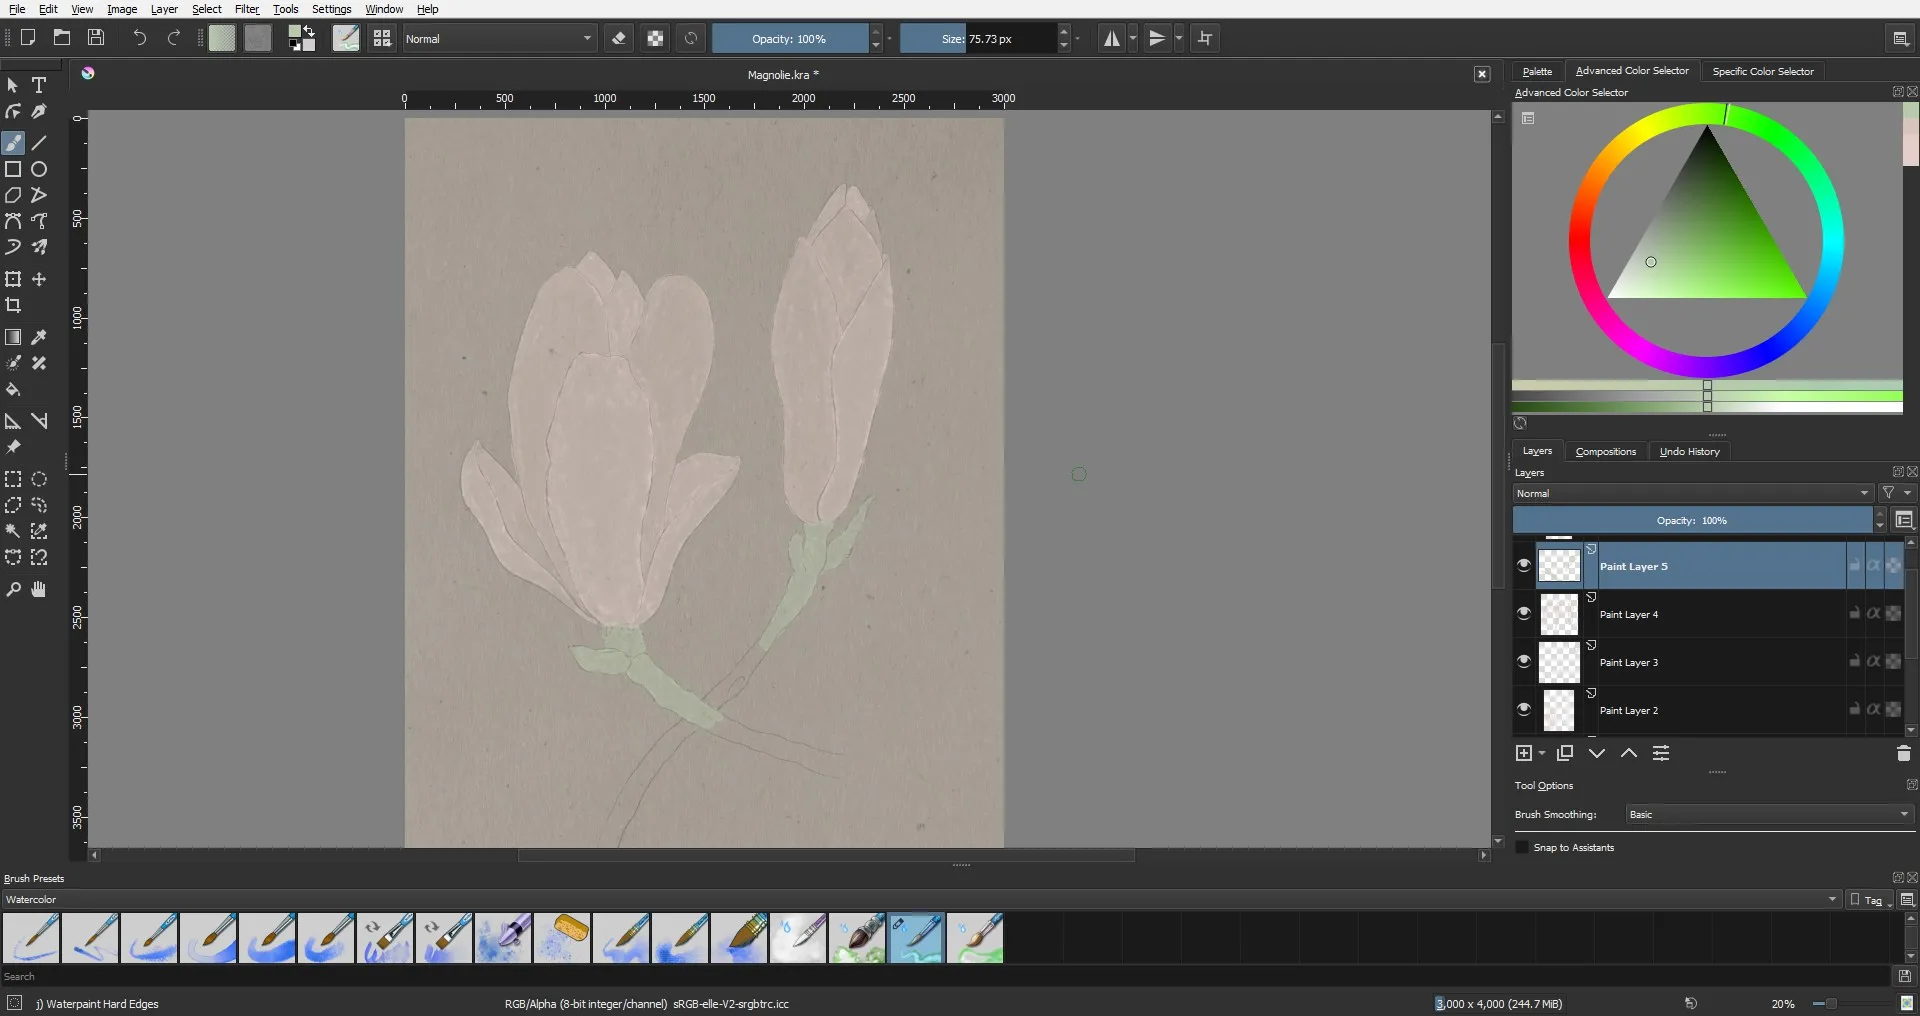Click the Tag button in Brush Presets
Image resolution: width=1920 pixels, height=1016 pixels.
click(x=1867, y=900)
